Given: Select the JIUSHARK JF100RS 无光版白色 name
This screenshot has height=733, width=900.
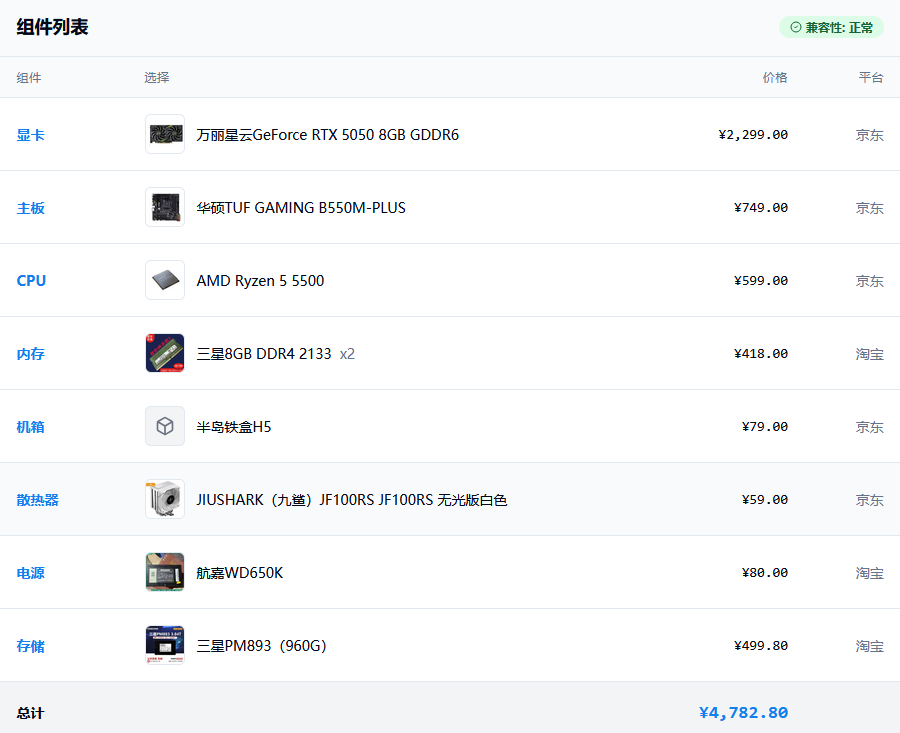Looking at the screenshot, I should pyautogui.click(x=352, y=499).
